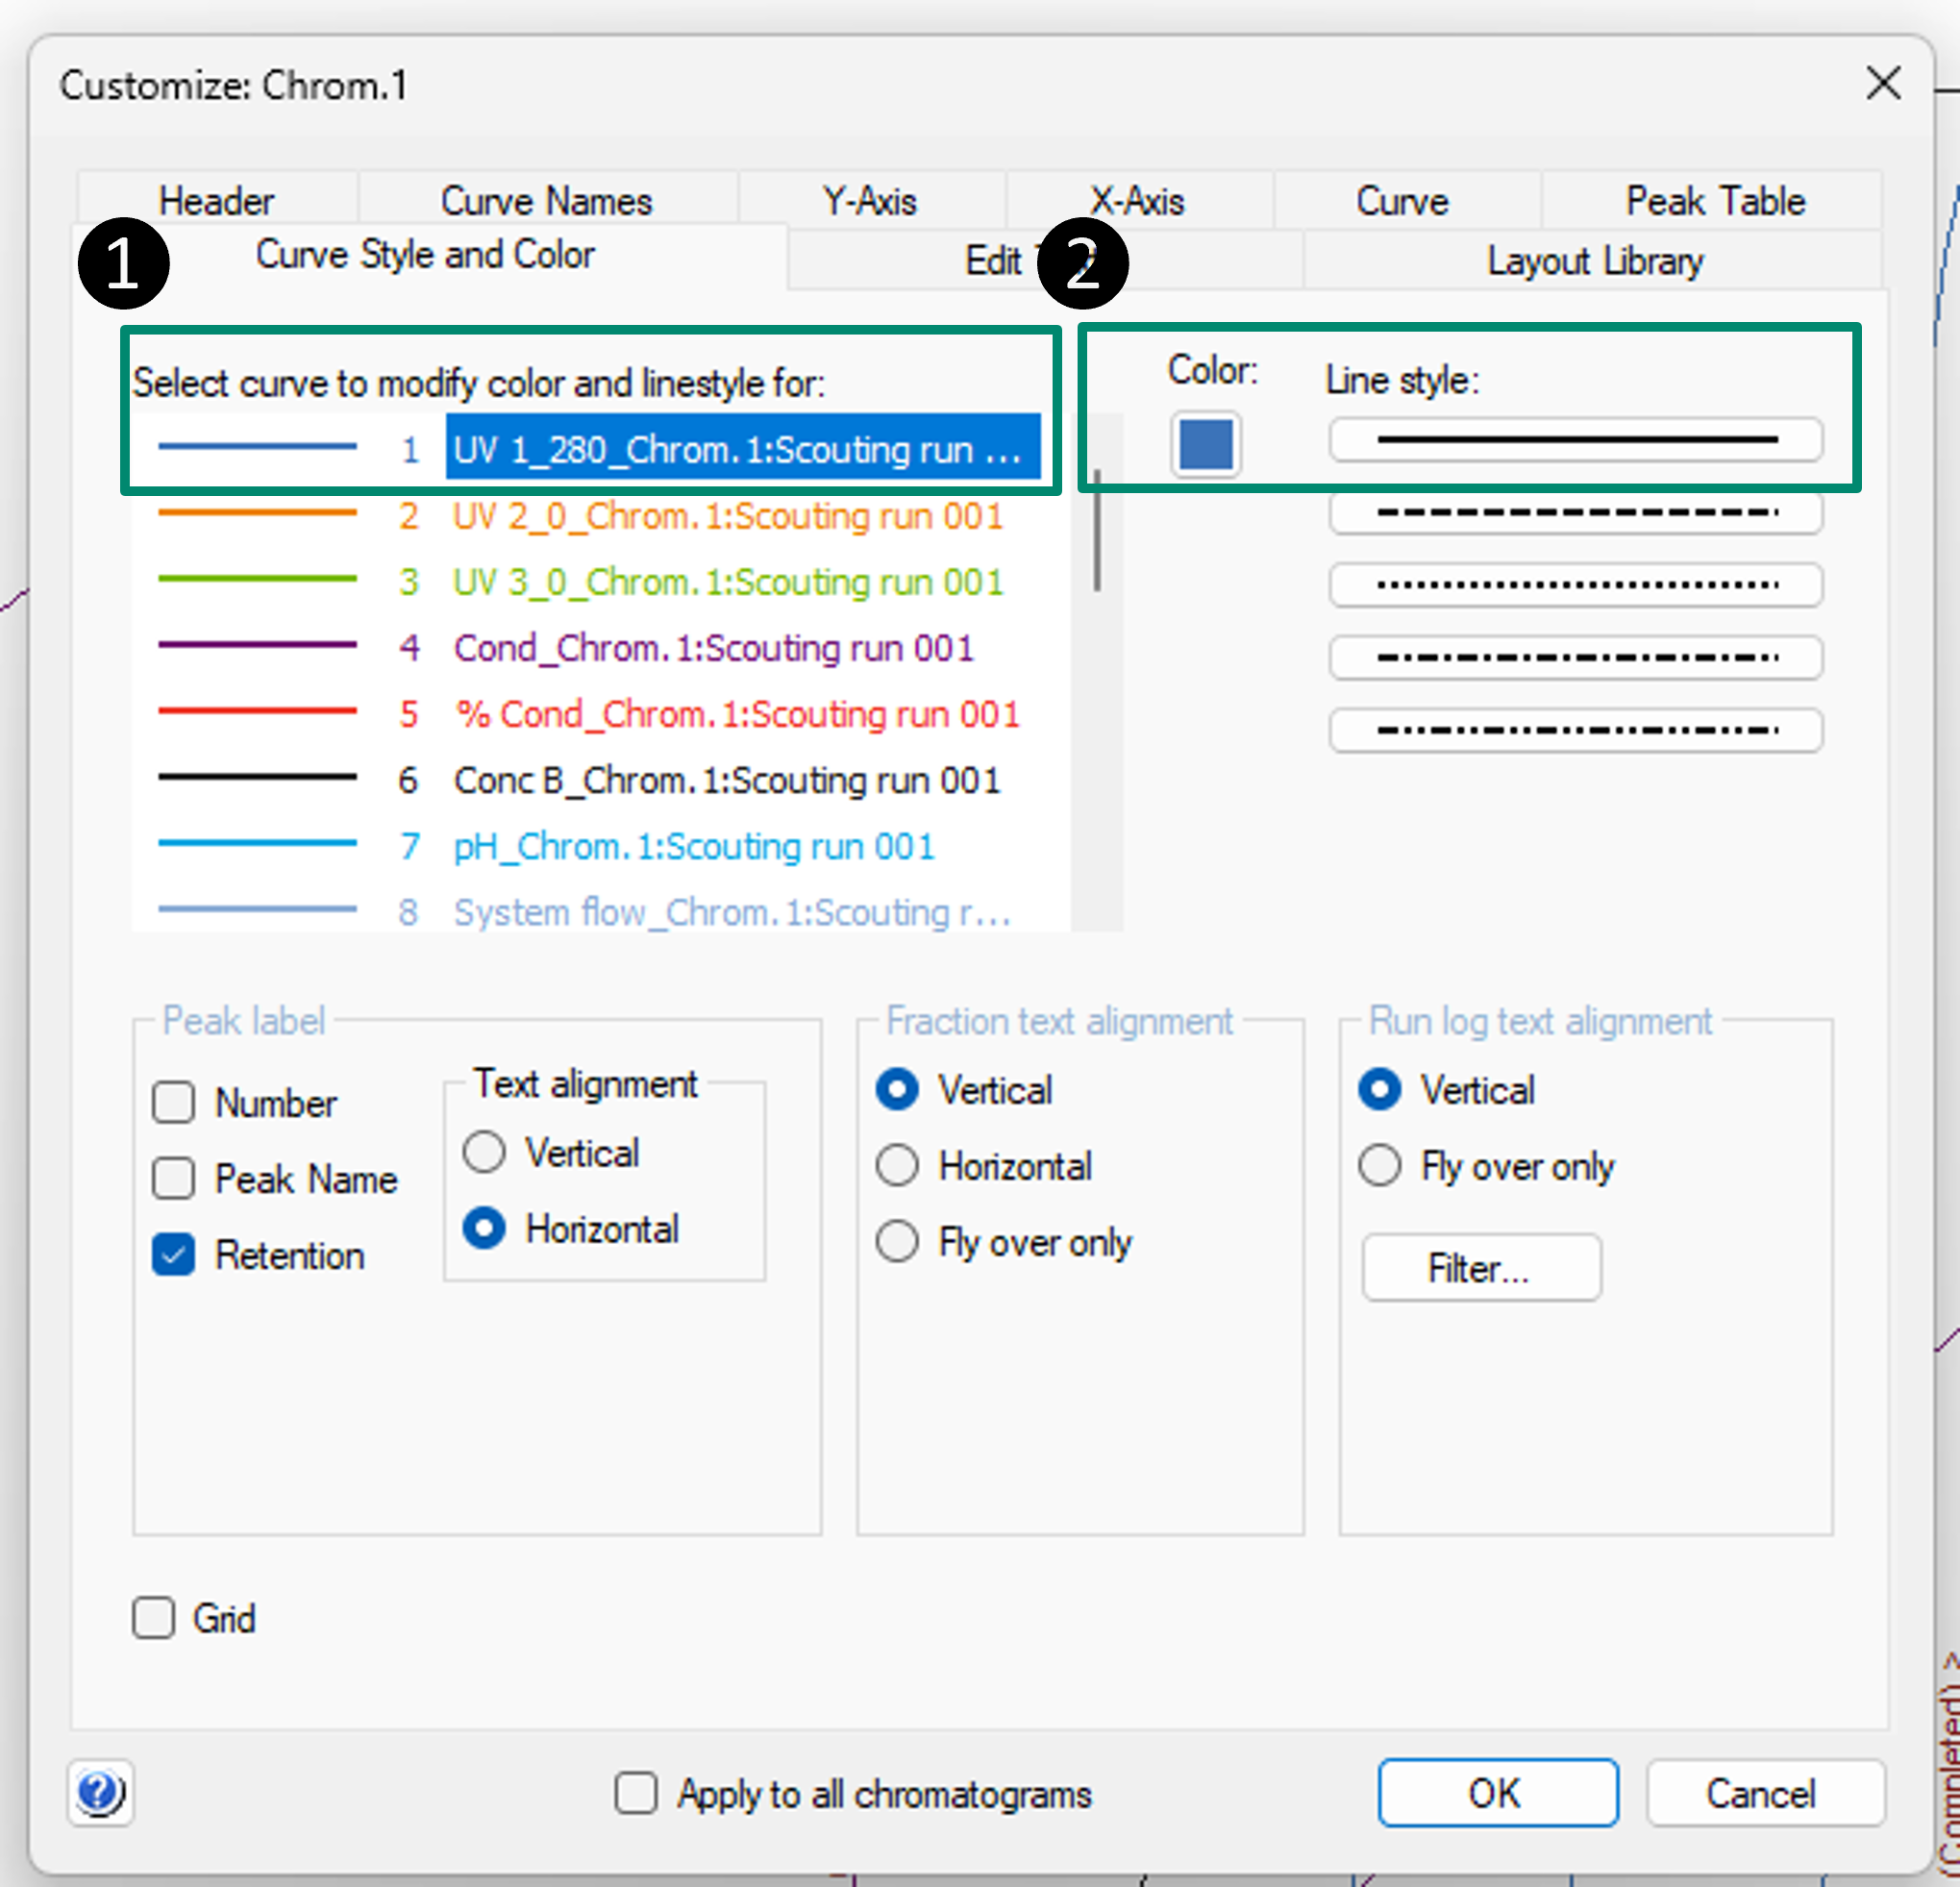
Task: Select Horizontal fraction text alignment
Action: tap(897, 1166)
